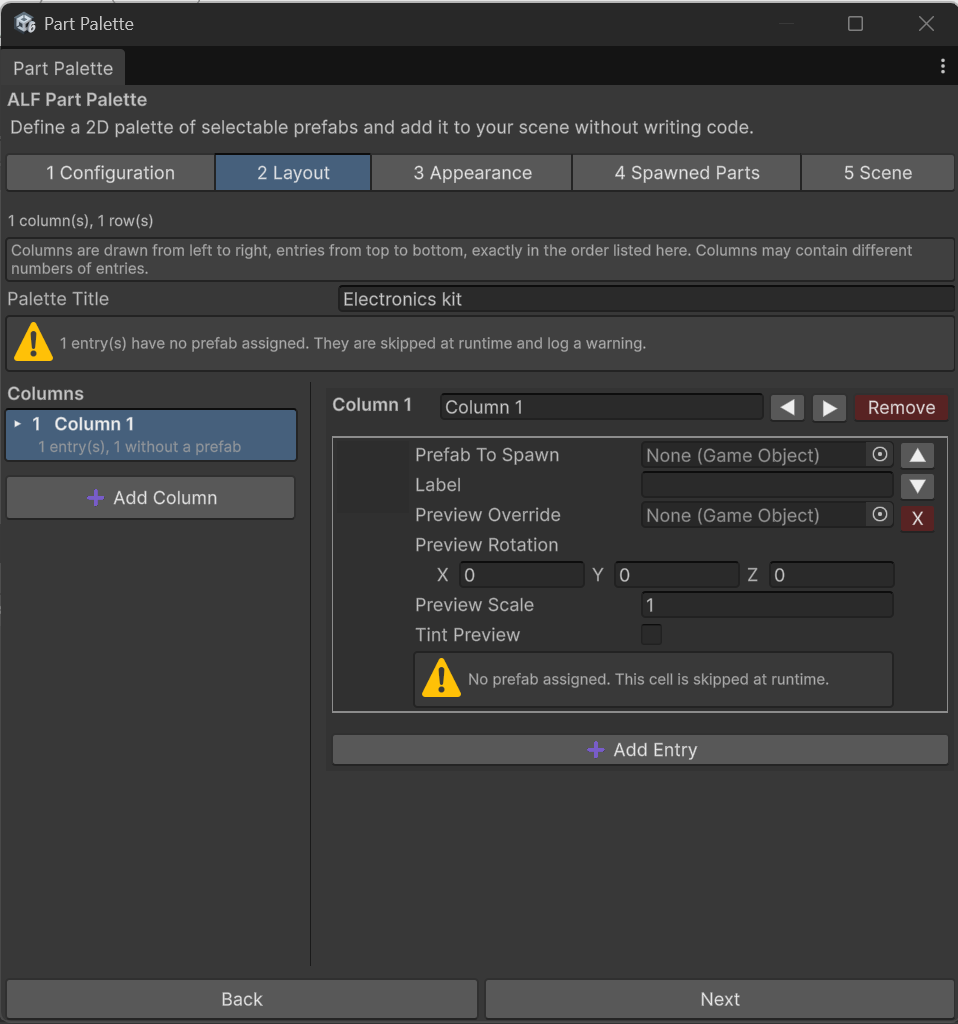The width and height of the screenshot is (958, 1024).
Task: Move Column 1 left with the left arrow
Action: pyautogui.click(x=788, y=408)
